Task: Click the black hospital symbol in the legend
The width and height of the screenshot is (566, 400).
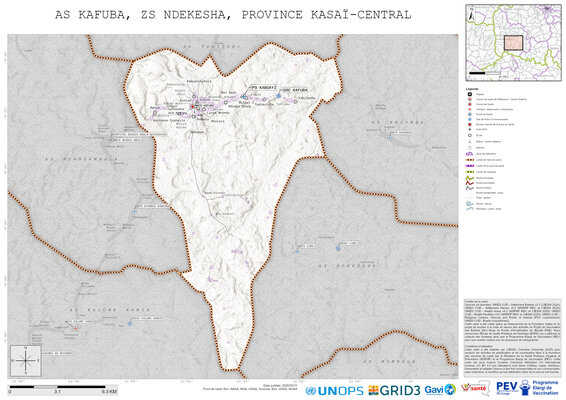Action: pyautogui.click(x=470, y=94)
